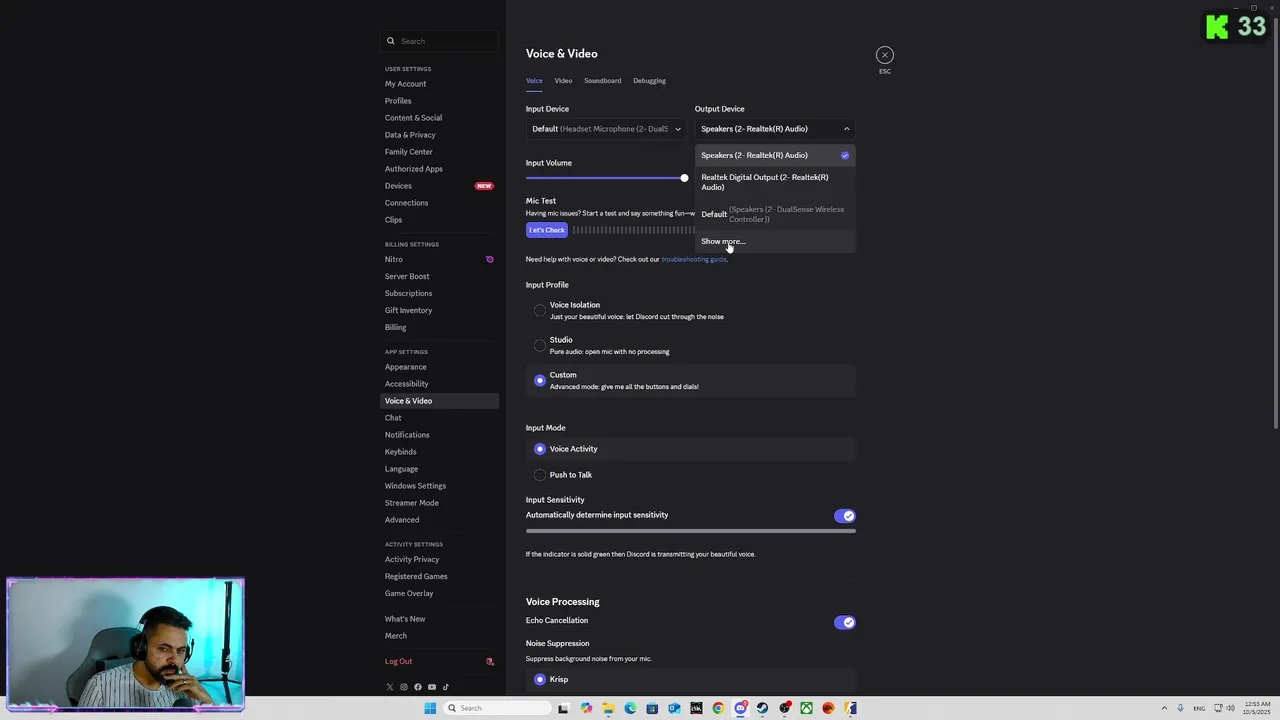1280x720 pixels.
Task: Open Steam from the taskbar
Action: pos(762,708)
